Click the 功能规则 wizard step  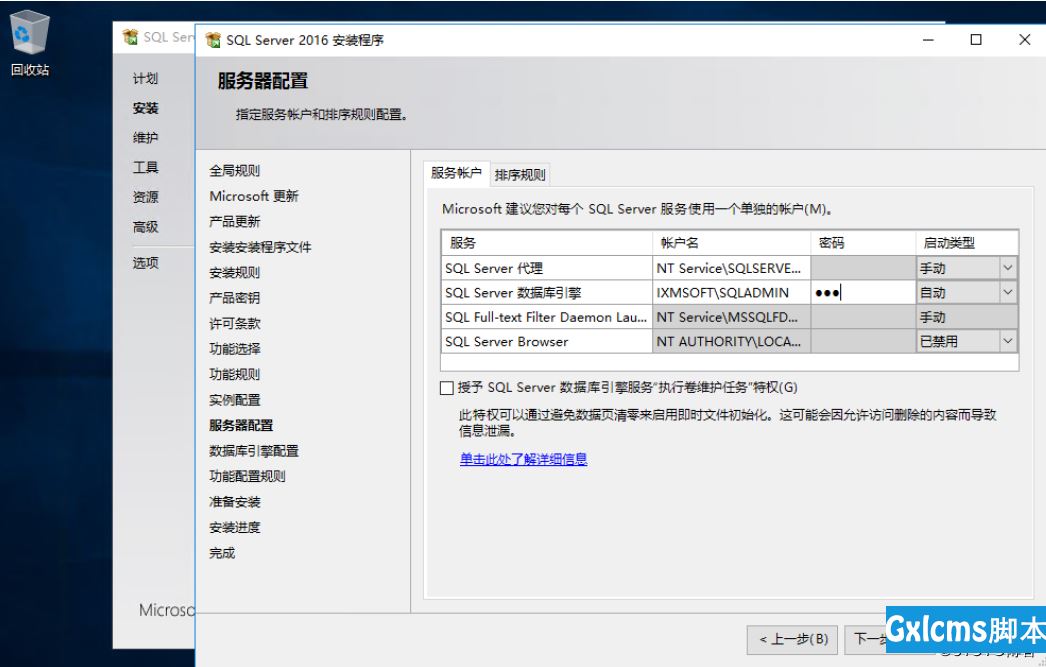pyautogui.click(x=234, y=374)
